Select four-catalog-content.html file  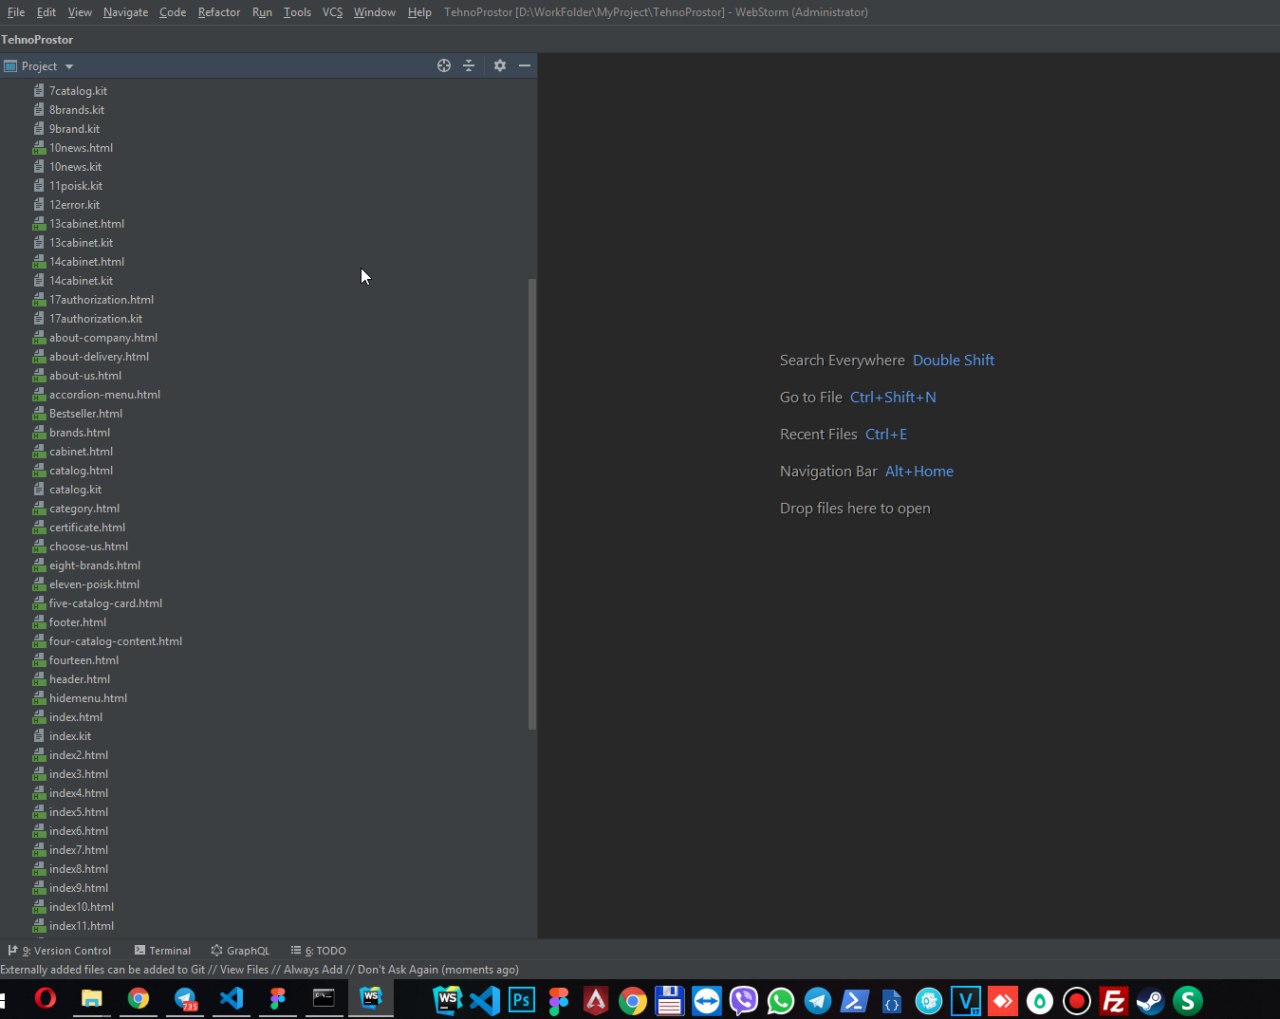[x=116, y=642]
